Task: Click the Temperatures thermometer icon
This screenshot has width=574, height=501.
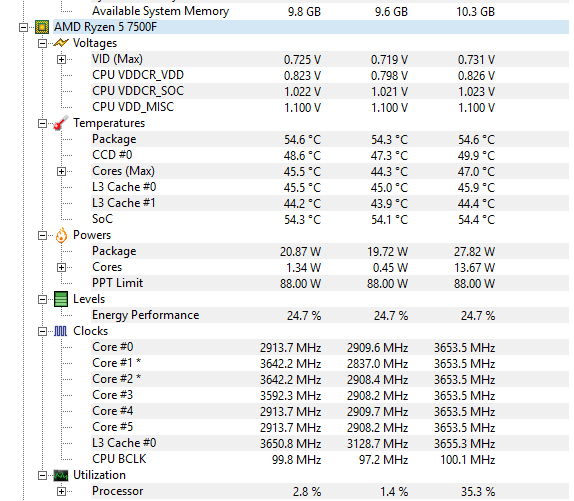Action: pyautogui.click(x=61, y=123)
